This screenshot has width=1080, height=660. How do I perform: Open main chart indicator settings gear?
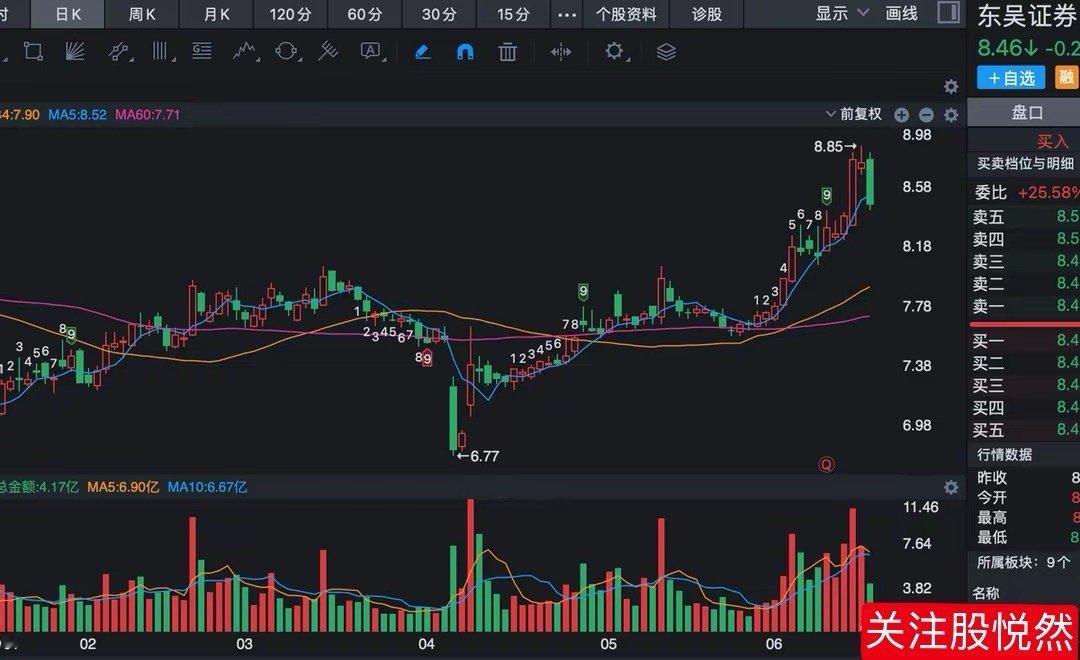951,115
